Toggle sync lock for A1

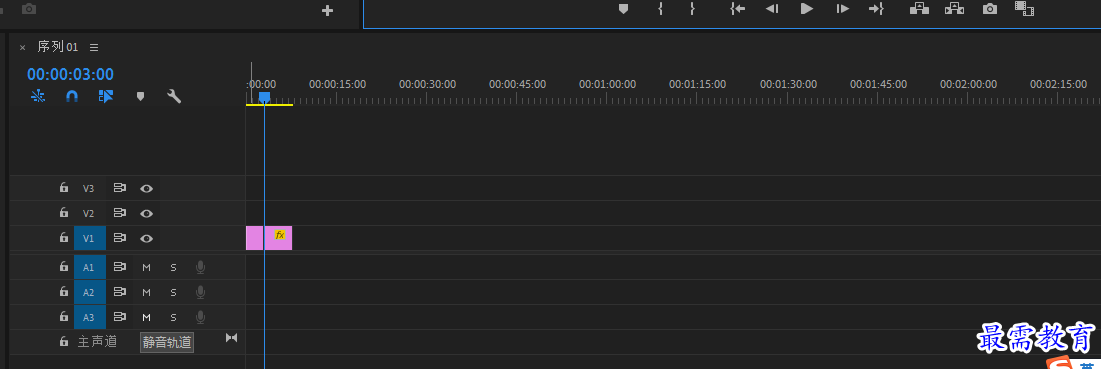click(x=119, y=267)
